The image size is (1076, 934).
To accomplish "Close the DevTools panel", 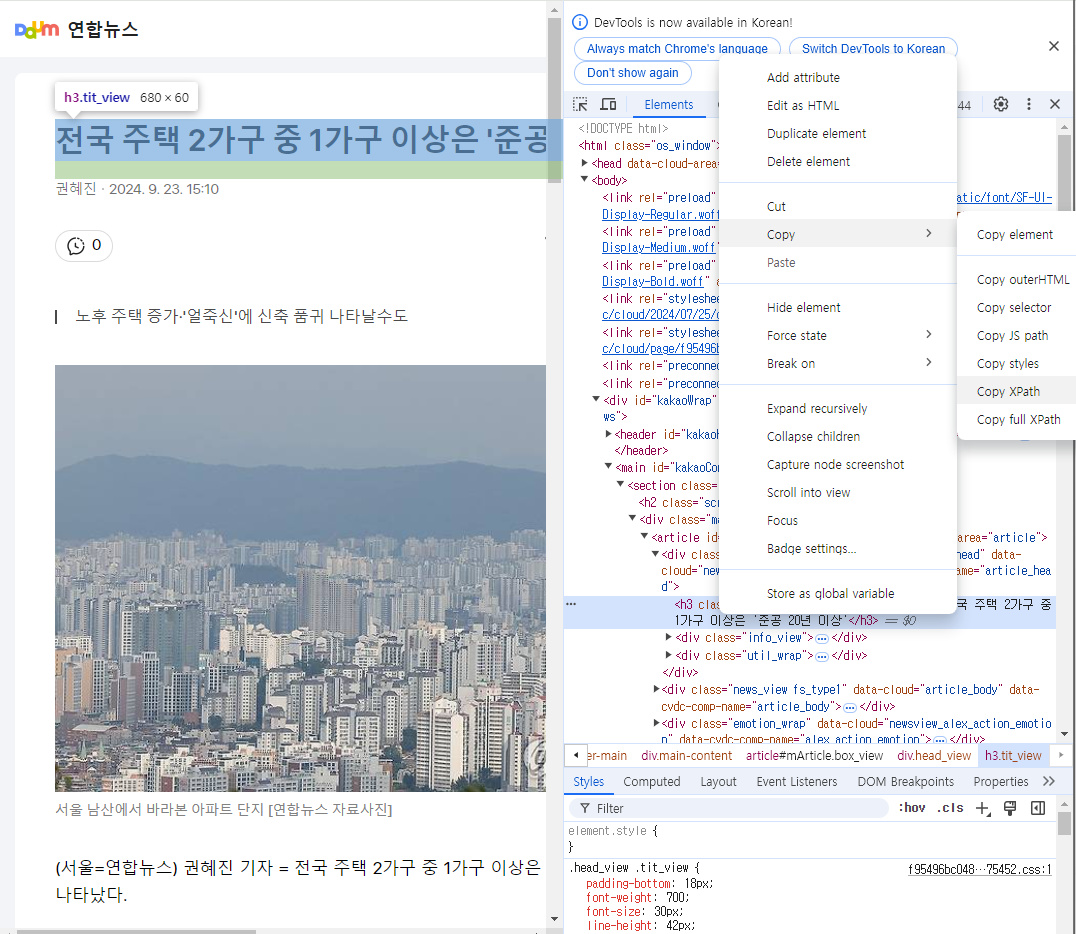I will click(1055, 104).
